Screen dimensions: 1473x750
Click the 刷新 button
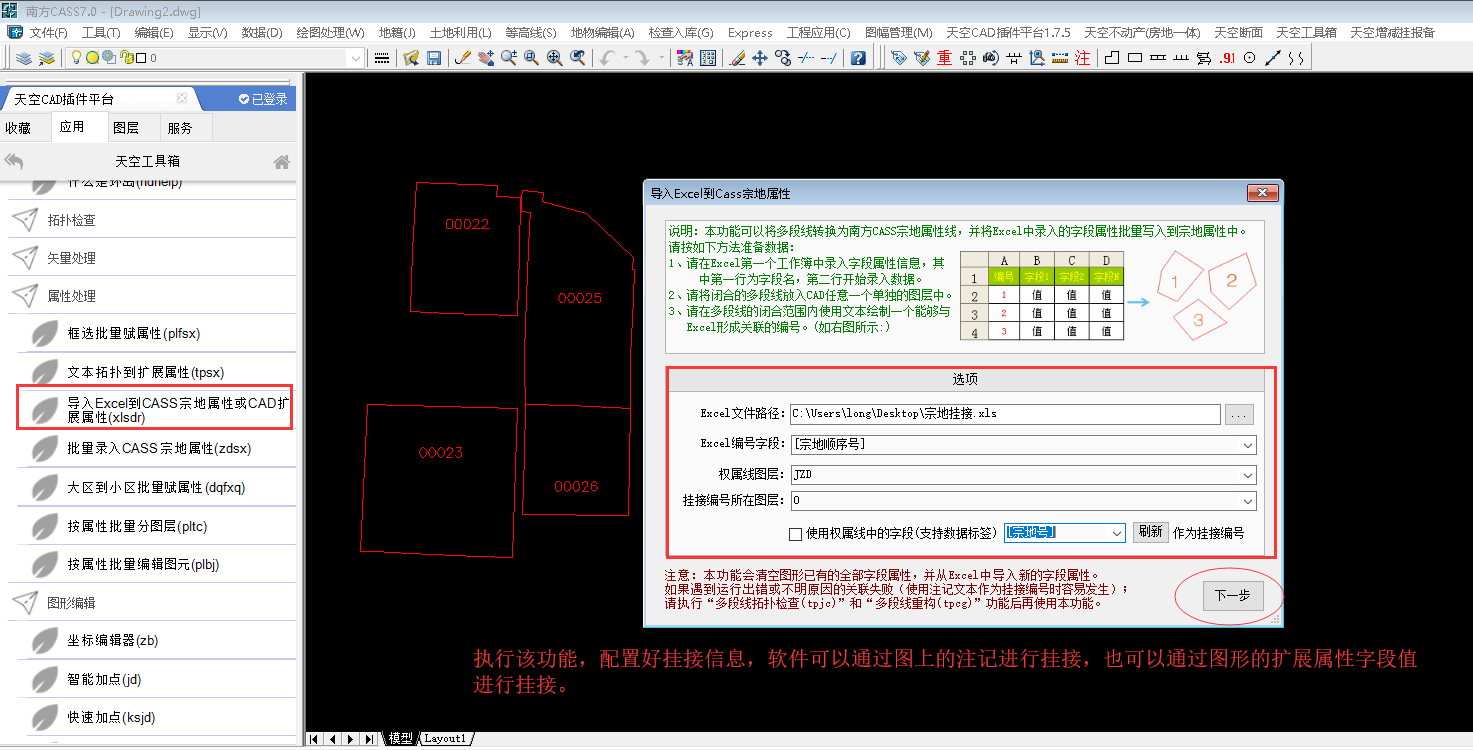[x=1150, y=533]
